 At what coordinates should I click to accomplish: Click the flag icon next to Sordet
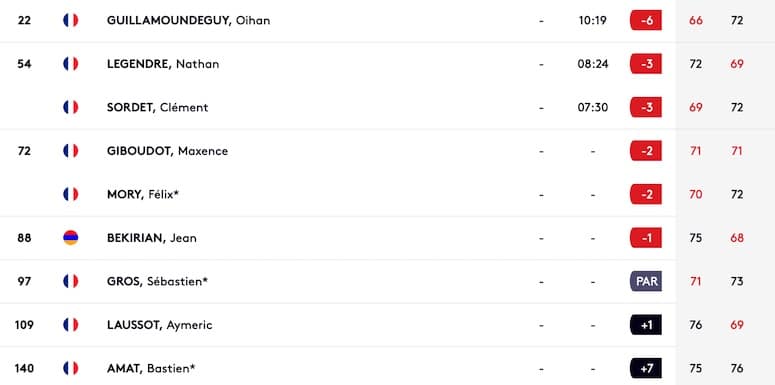point(71,107)
